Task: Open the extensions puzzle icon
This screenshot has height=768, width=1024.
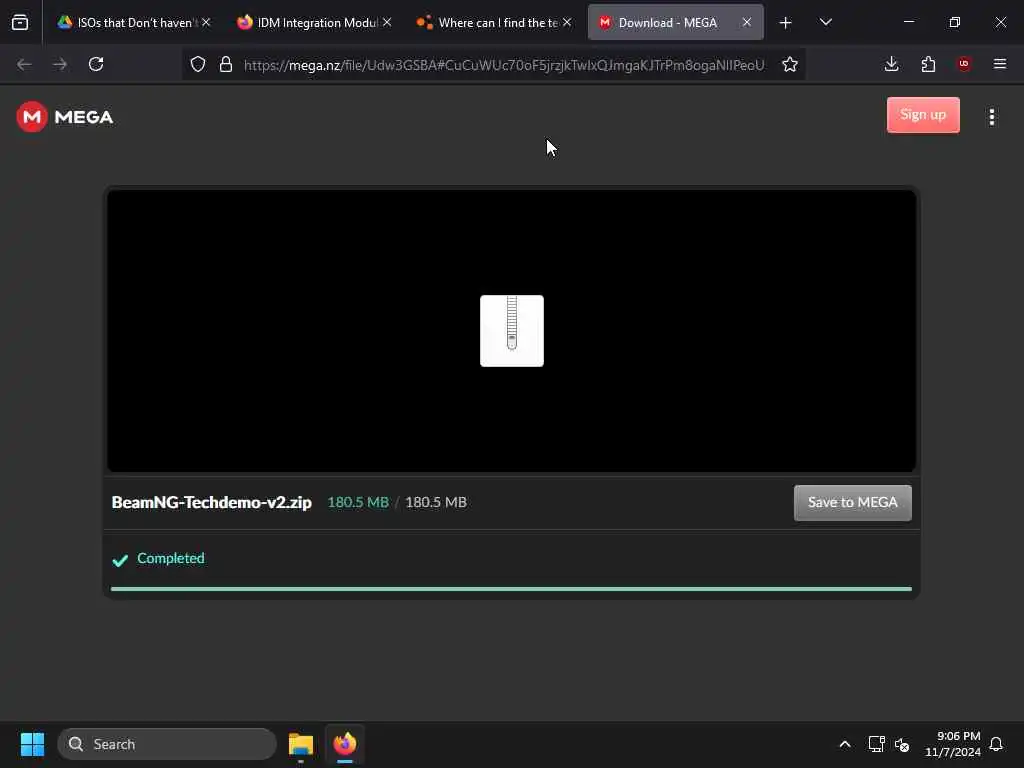Action: coord(928,64)
